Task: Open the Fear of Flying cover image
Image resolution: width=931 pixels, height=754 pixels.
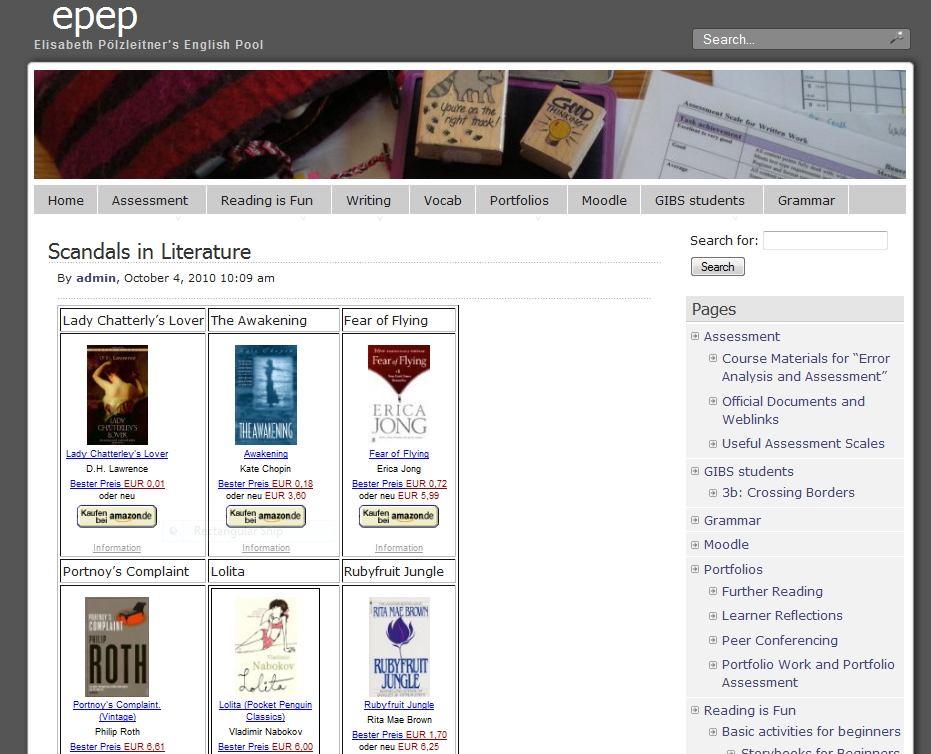Action: 399,395
